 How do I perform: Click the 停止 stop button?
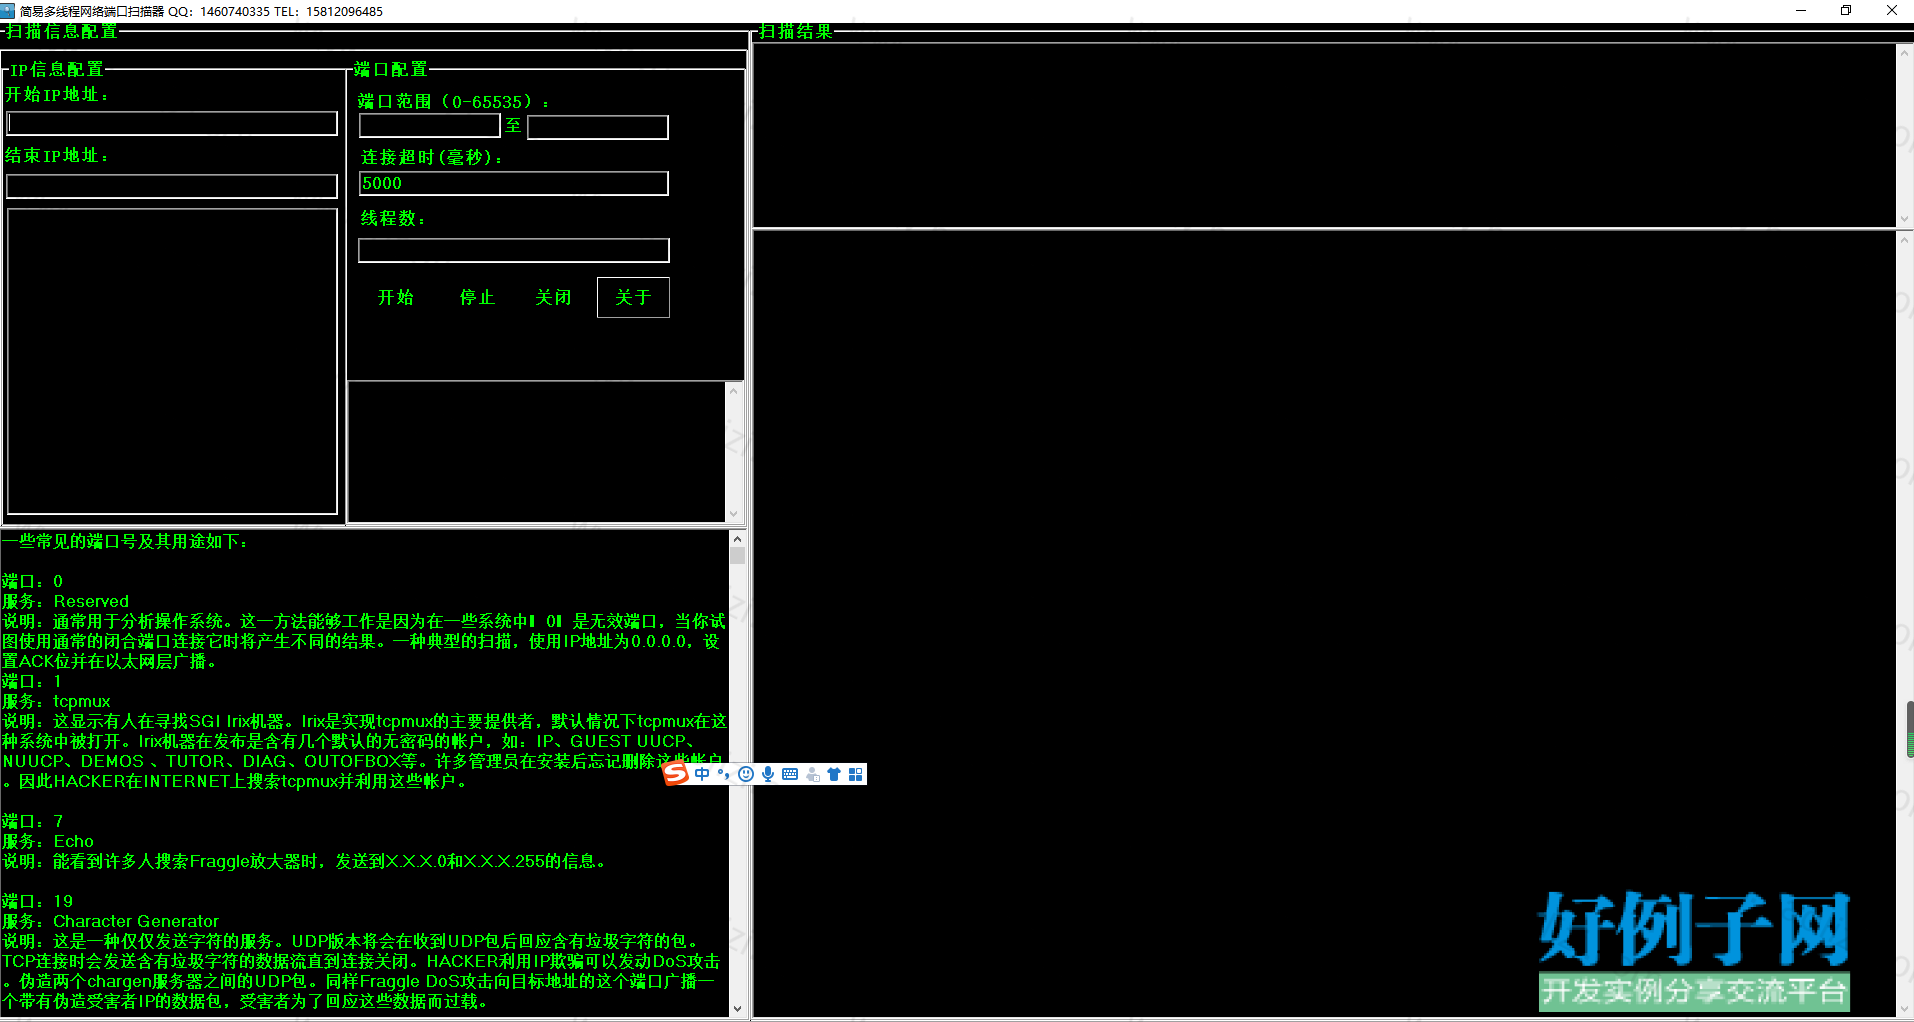pyautogui.click(x=477, y=297)
